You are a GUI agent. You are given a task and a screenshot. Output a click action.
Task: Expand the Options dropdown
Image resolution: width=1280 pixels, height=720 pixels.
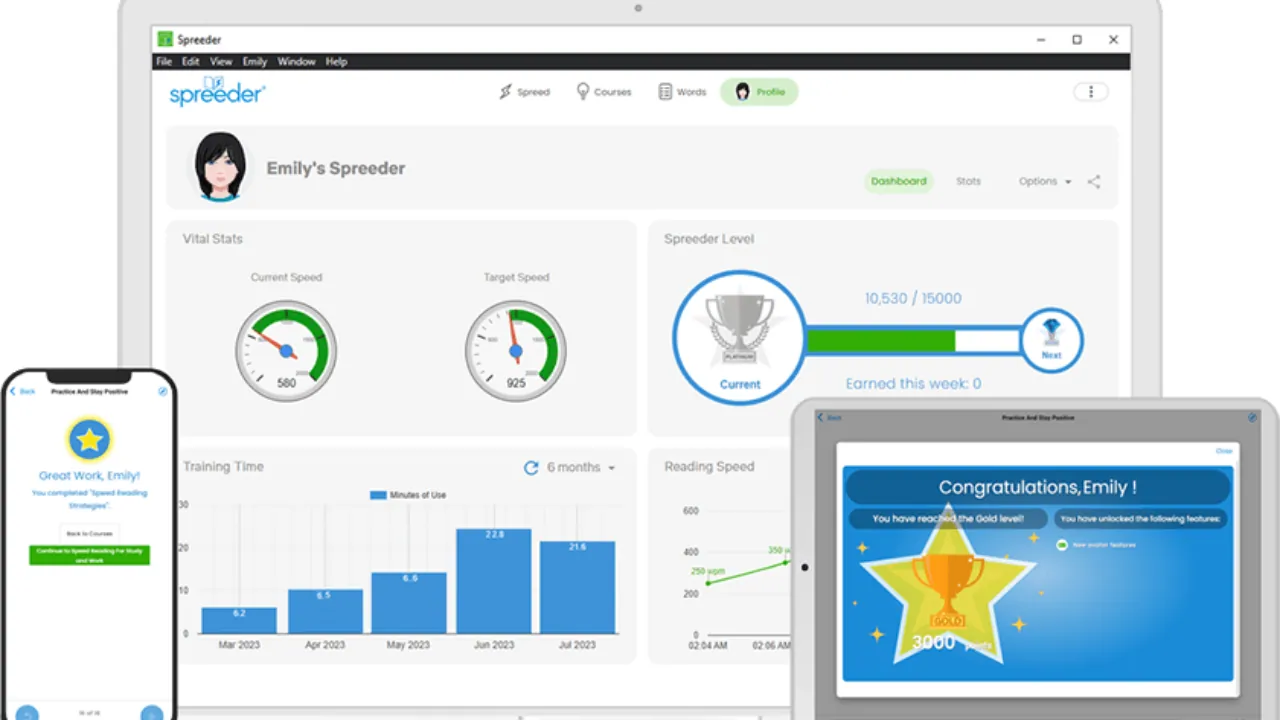1045,181
